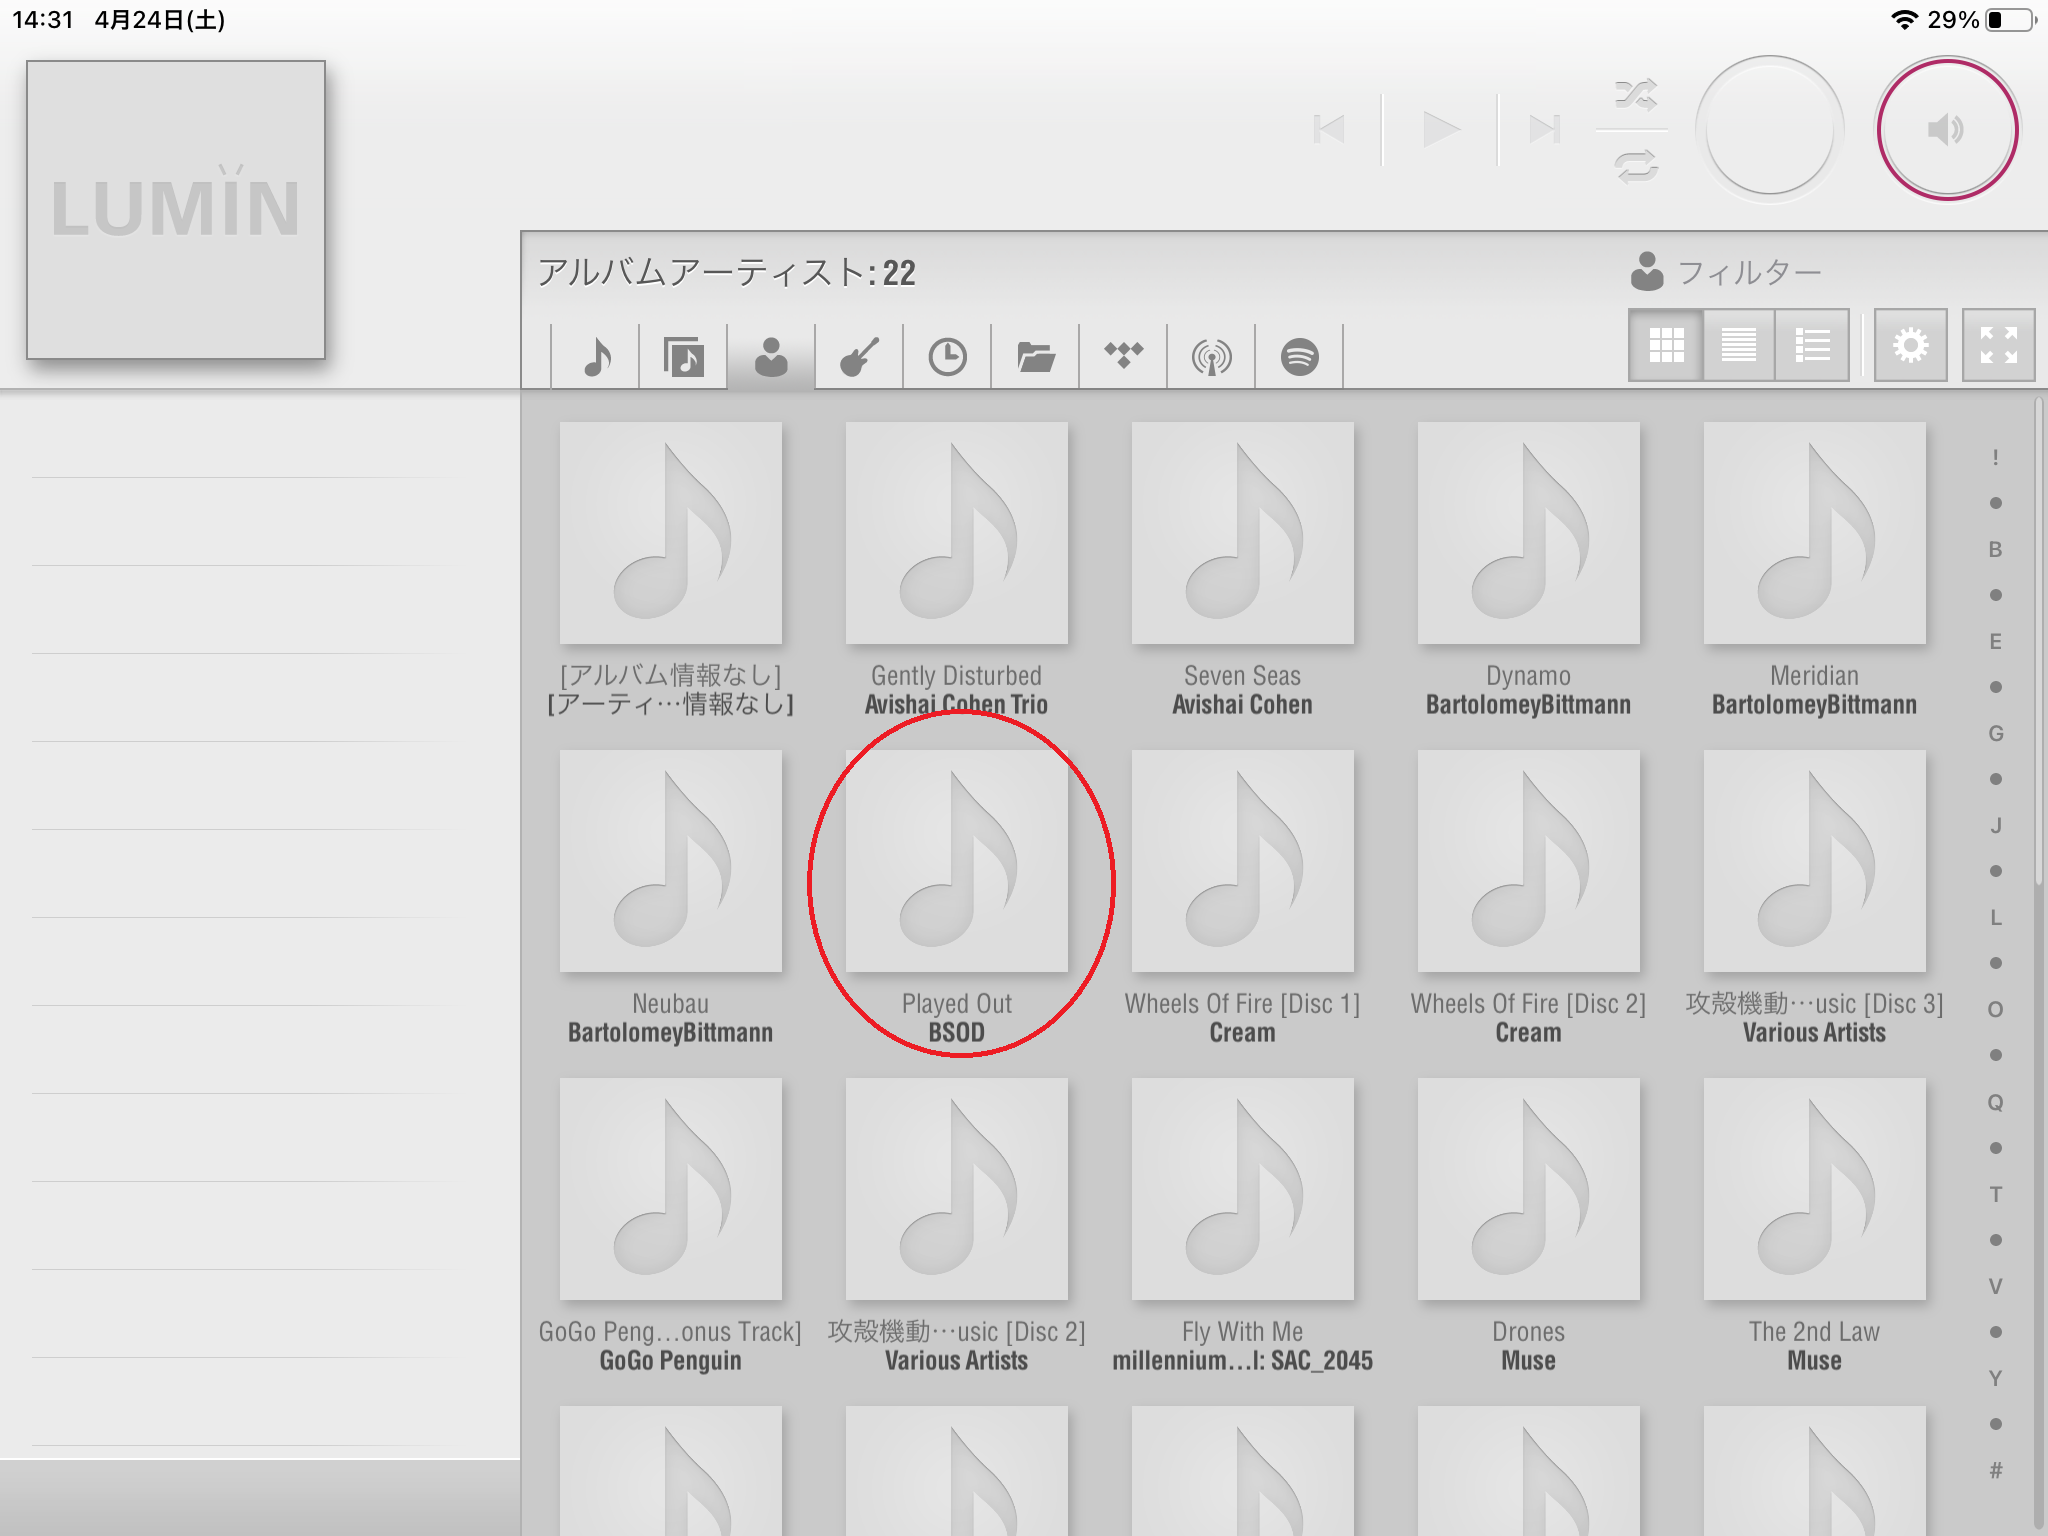Image resolution: width=2048 pixels, height=1536 pixels.
Task: Open the Fly With Me album
Action: pyautogui.click(x=1243, y=1189)
